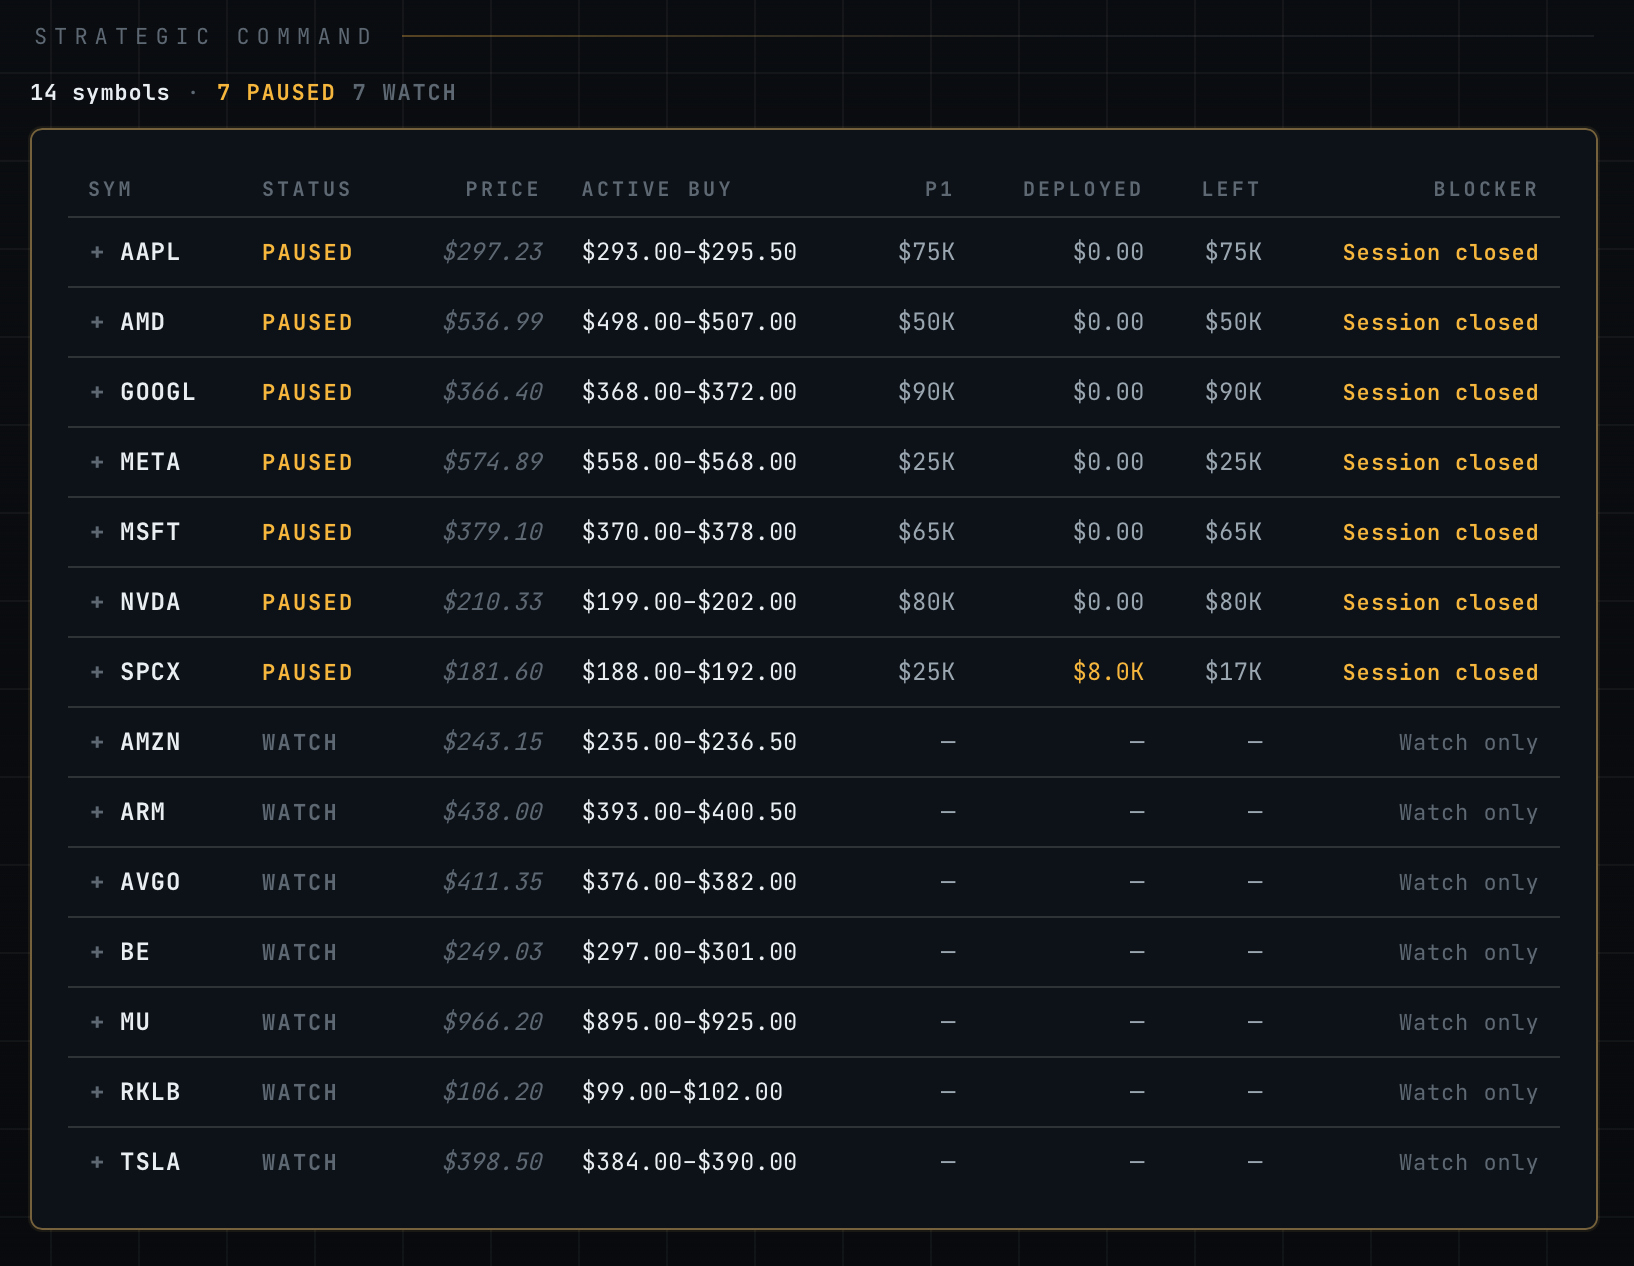Screen dimensions: 1634x1266
Task: Expand the AVGO row plus icon
Action: [97, 882]
